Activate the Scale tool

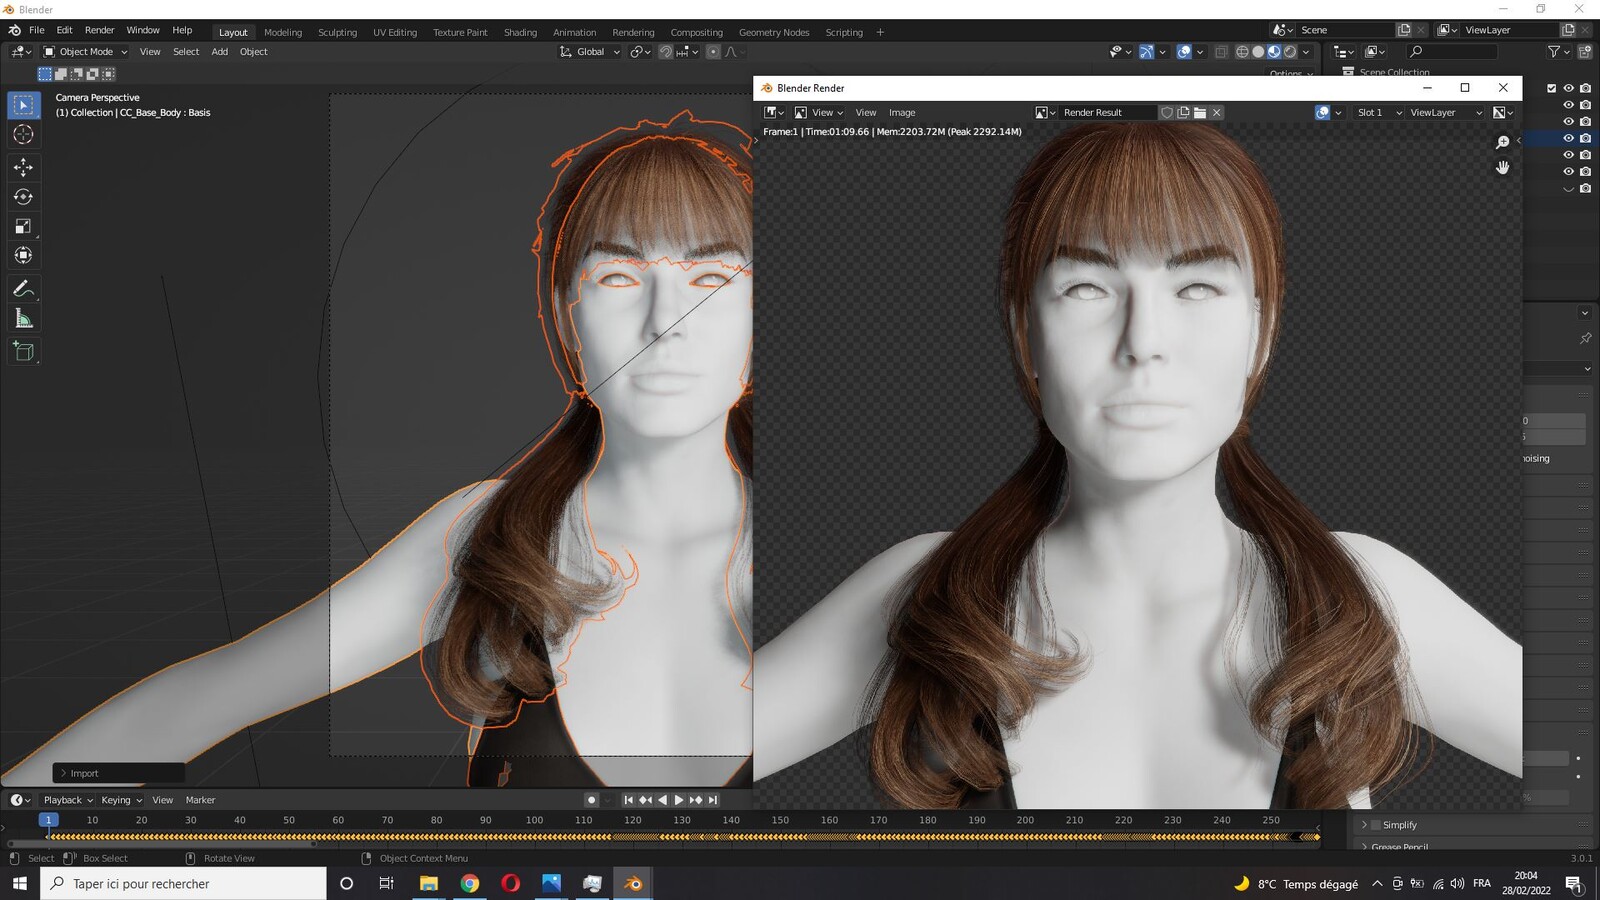(x=24, y=226)
